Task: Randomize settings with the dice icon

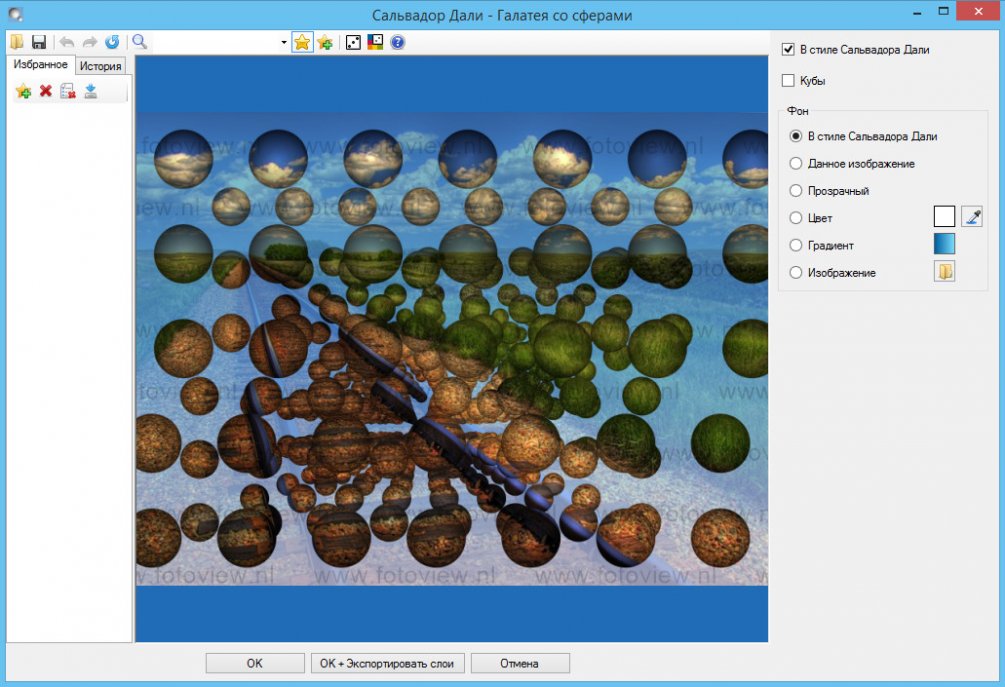Action: [x=353, y=42]
